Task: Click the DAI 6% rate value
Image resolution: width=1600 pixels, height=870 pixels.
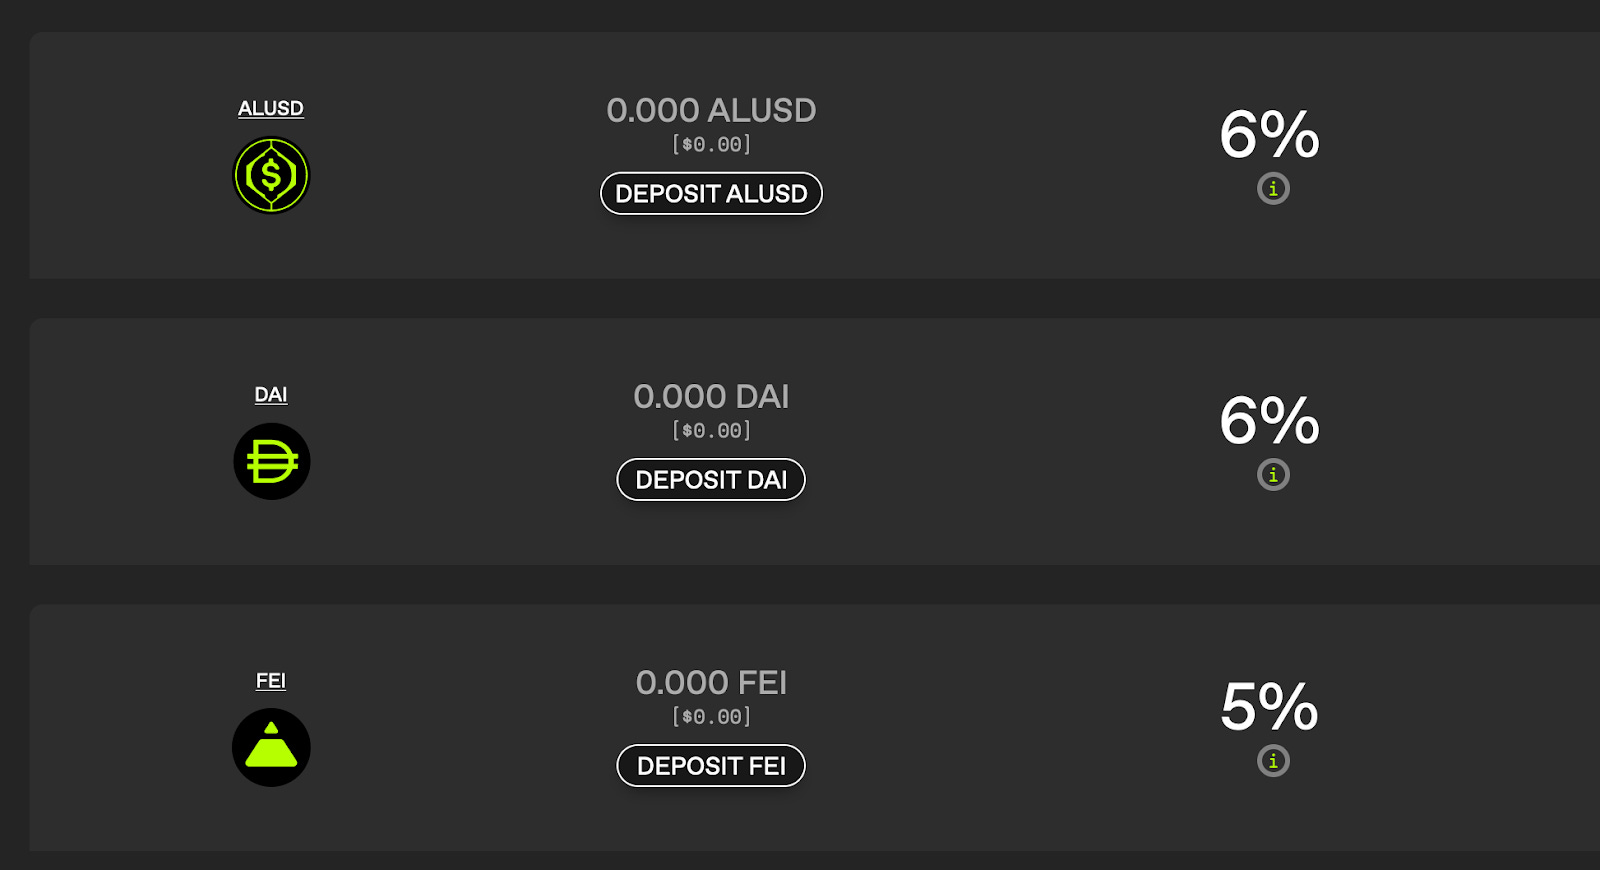Action: pyautogui.click(x=1269, y=420)
